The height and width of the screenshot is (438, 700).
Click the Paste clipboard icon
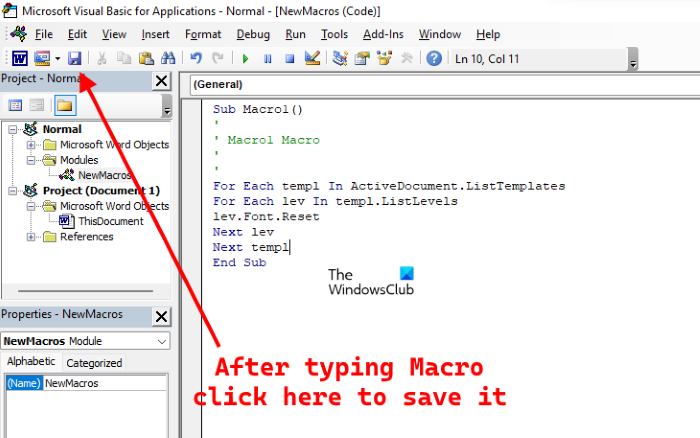point(146,58)
